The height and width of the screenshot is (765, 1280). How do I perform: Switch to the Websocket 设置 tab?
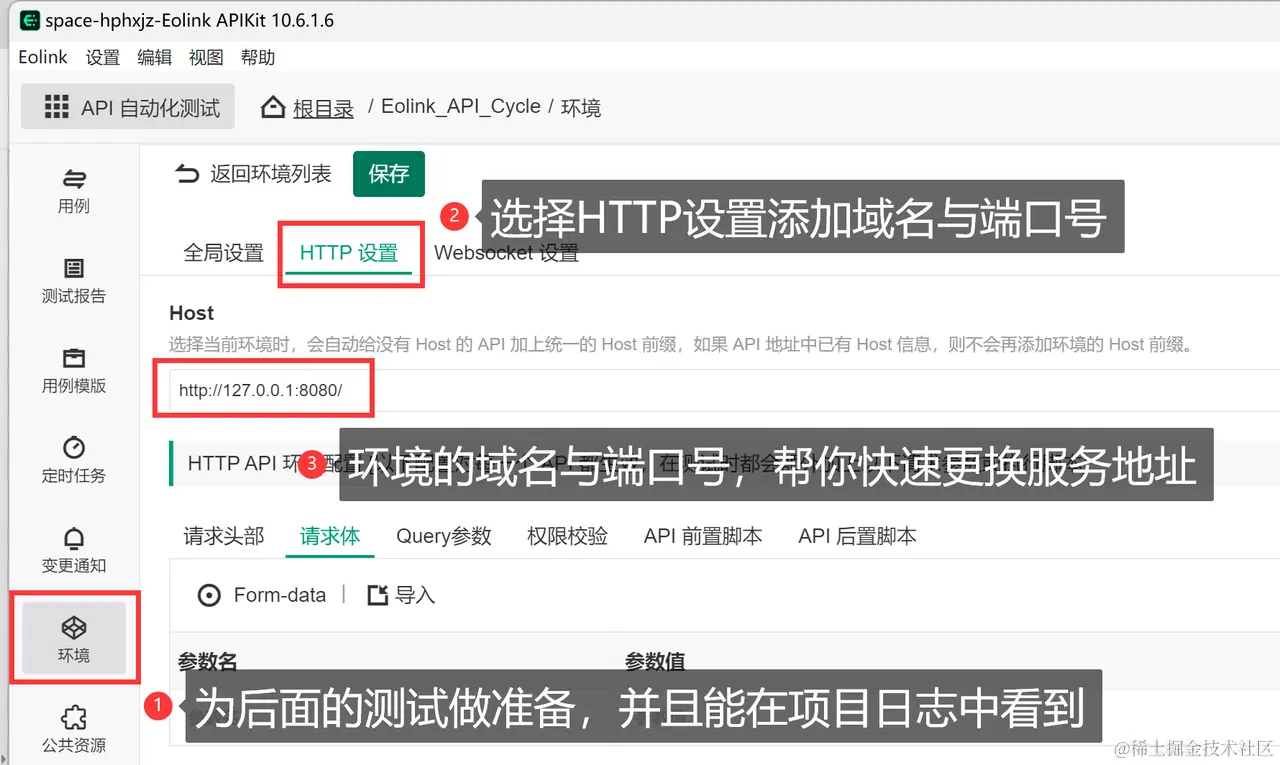[506, 253]
